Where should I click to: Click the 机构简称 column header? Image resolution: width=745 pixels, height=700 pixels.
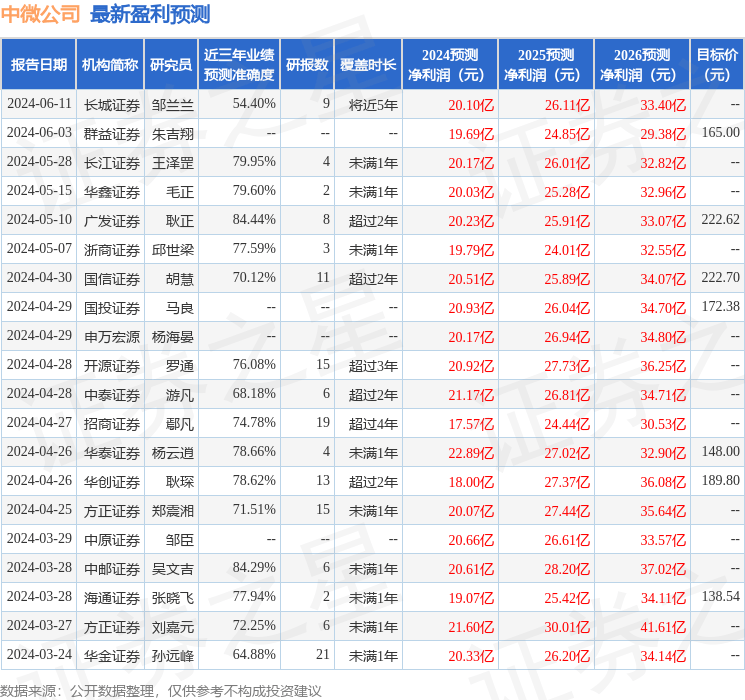point(110,65)
